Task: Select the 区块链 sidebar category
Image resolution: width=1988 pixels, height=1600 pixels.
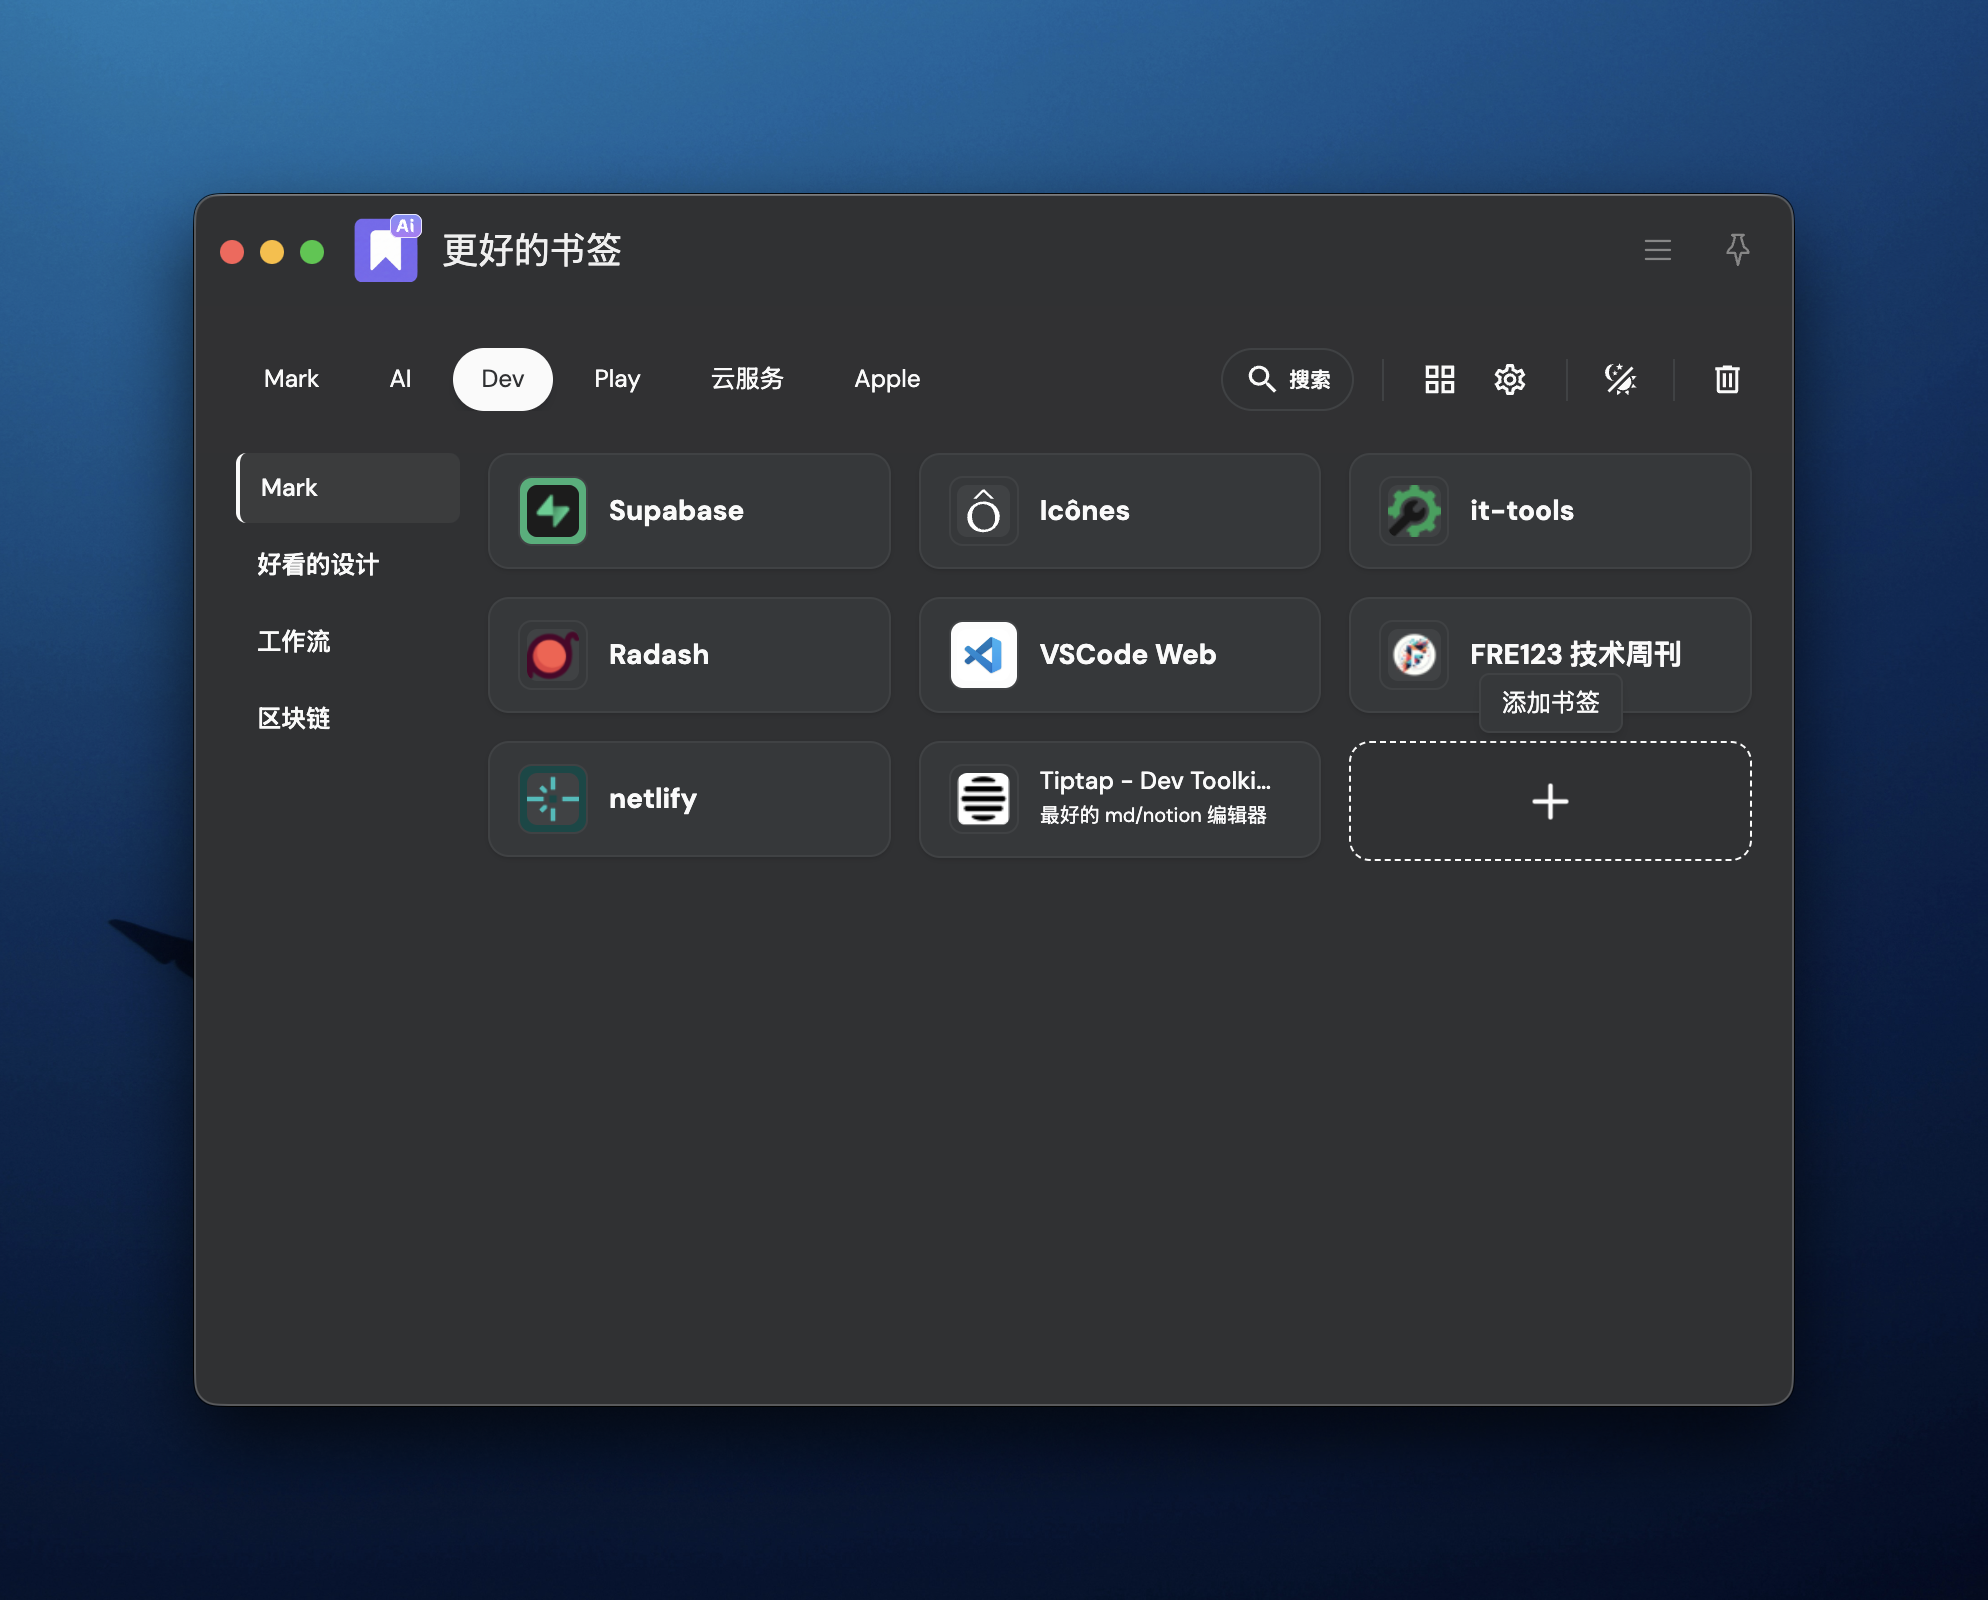Action: pyautogui.click(x=294, y=718)
